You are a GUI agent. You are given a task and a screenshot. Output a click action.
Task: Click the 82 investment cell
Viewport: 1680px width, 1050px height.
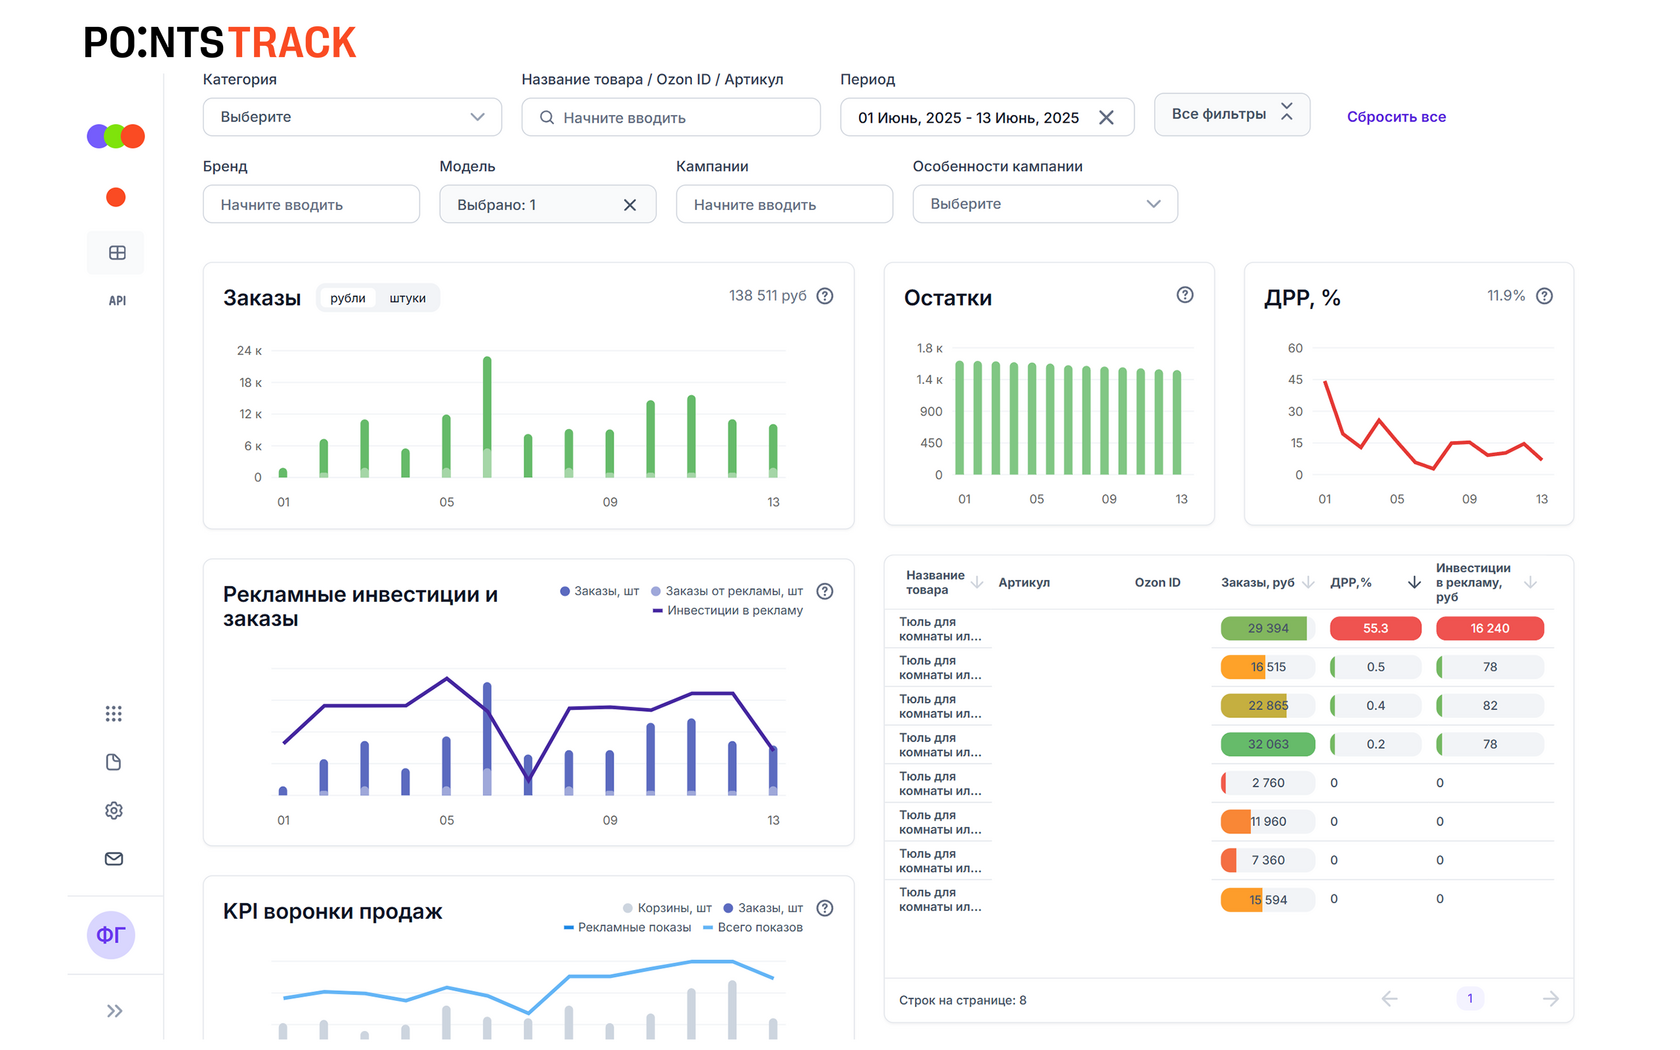1490,706
